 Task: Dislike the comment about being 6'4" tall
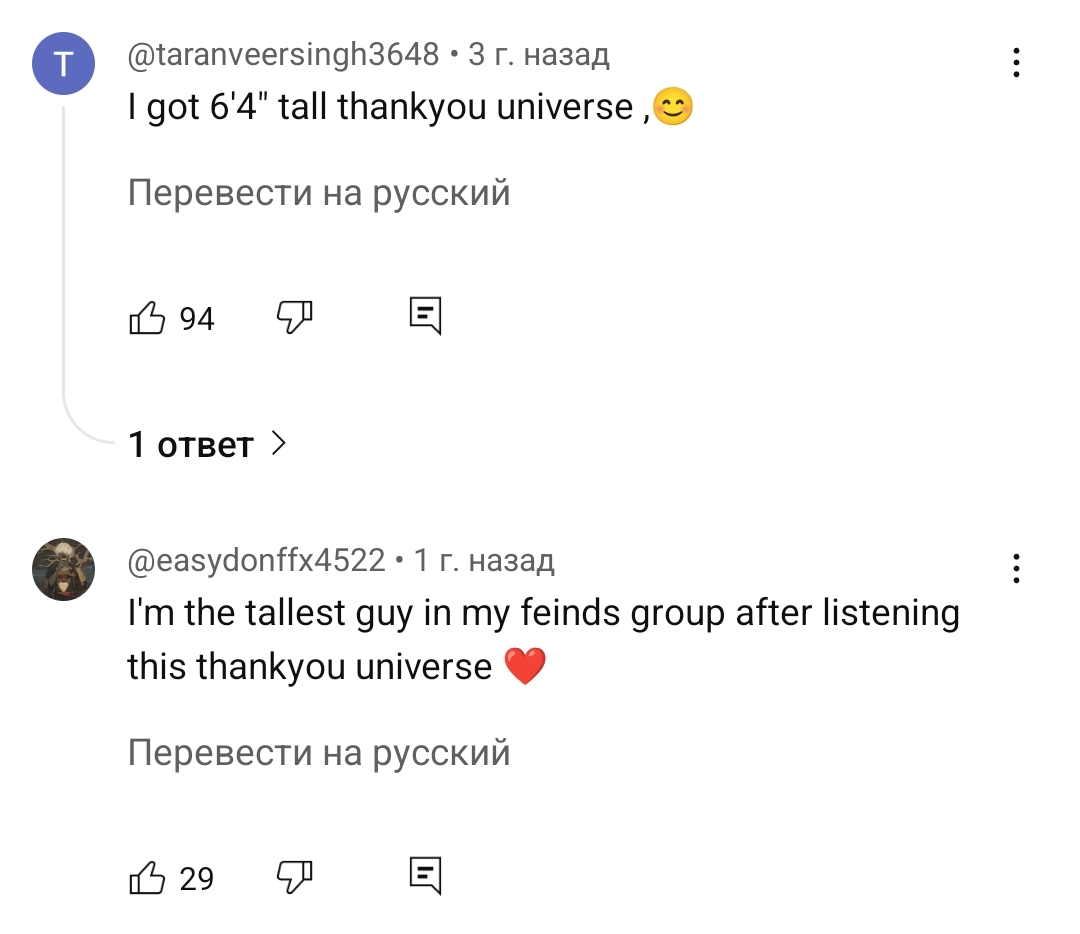pyautogui.click(x=294, y=316)
